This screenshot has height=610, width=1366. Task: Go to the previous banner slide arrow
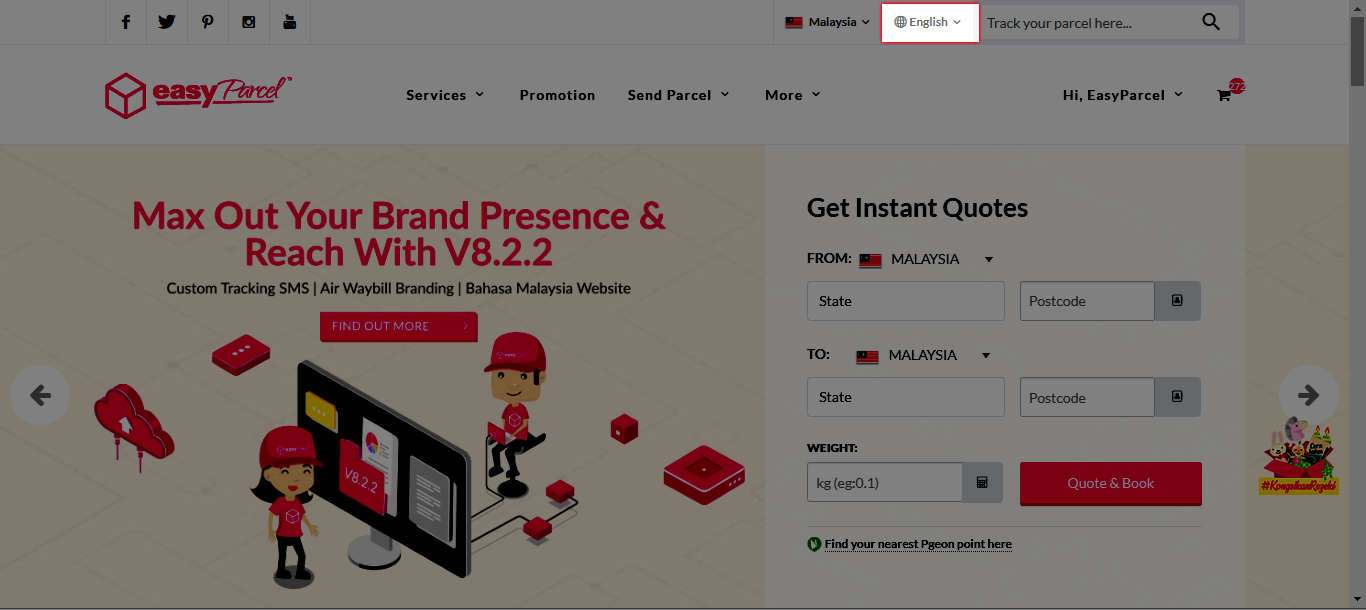click(40, 395)
